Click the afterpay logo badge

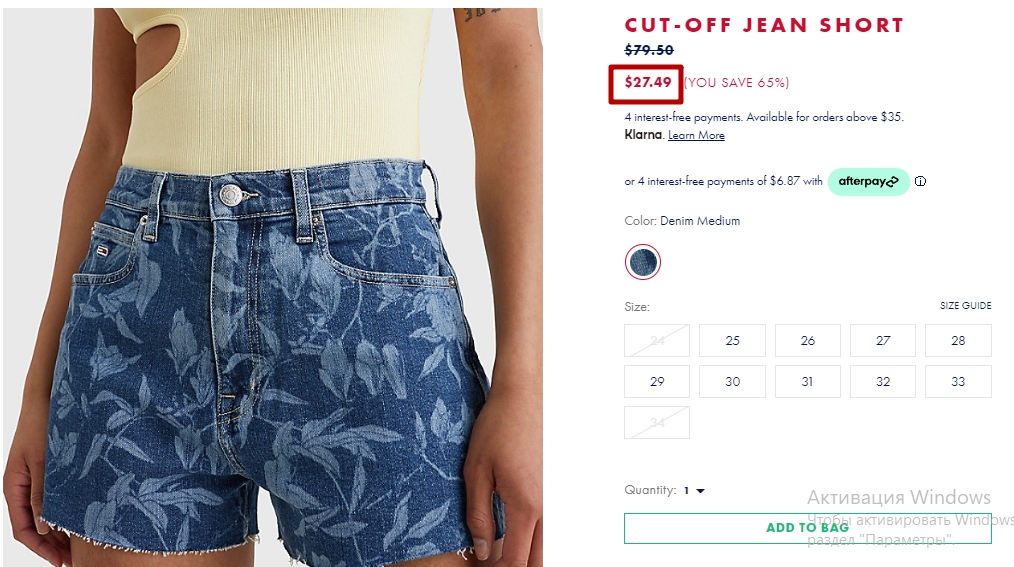(x=868, y=182)
